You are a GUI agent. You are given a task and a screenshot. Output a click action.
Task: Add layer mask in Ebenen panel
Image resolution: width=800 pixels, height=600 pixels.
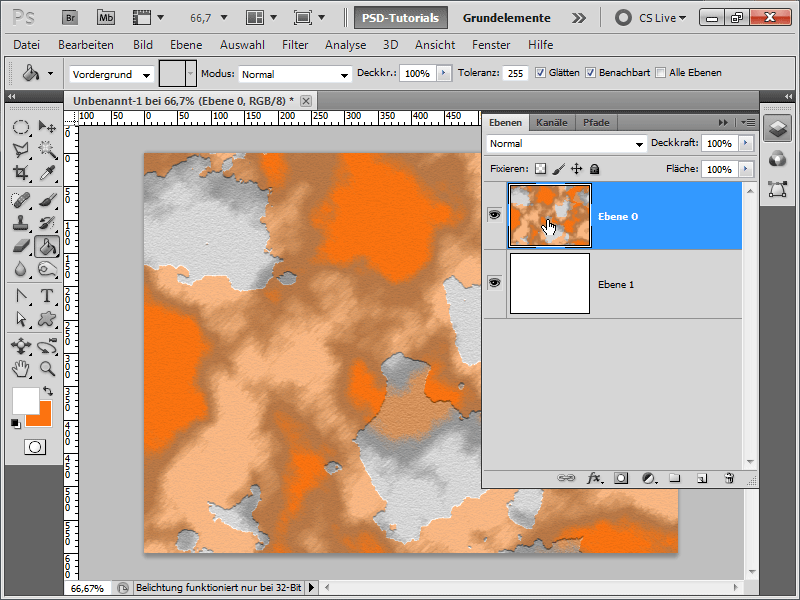click(x=621, y=478)
